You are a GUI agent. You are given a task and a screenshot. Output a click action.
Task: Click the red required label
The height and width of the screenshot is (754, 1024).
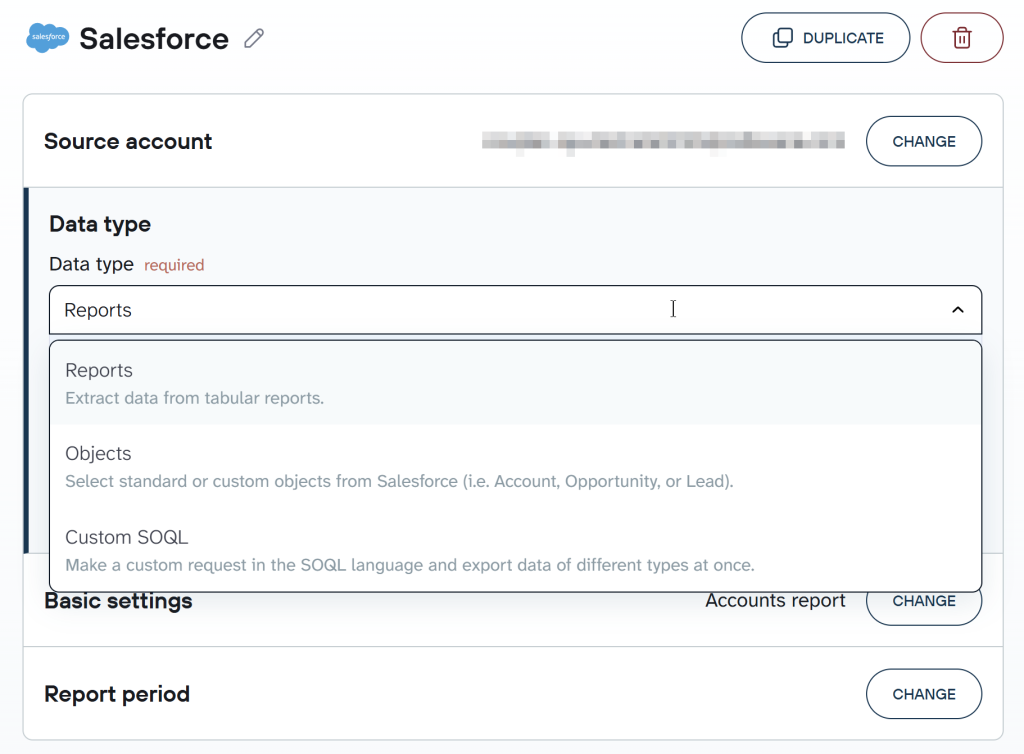coord(174,265)
